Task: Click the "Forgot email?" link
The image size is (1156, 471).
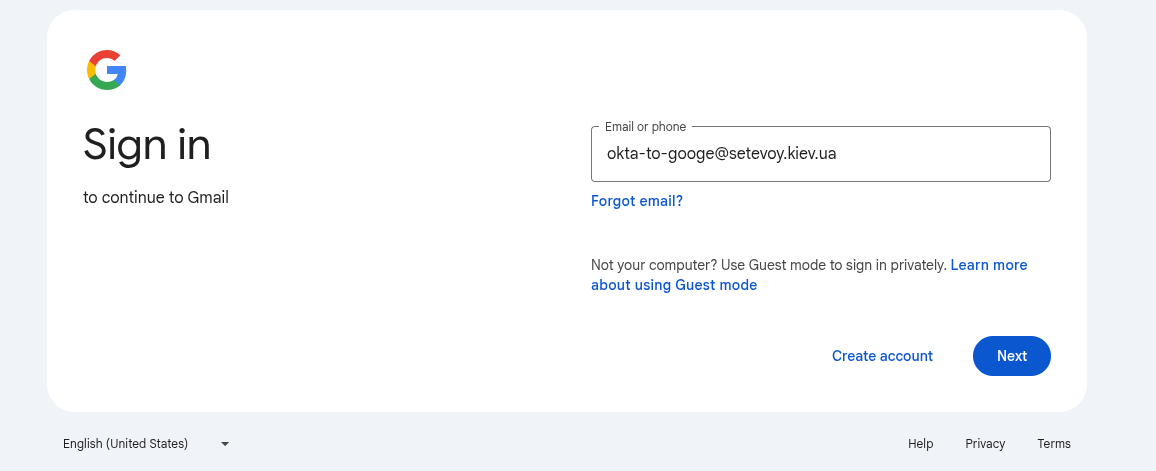Action: coord(637,201)
